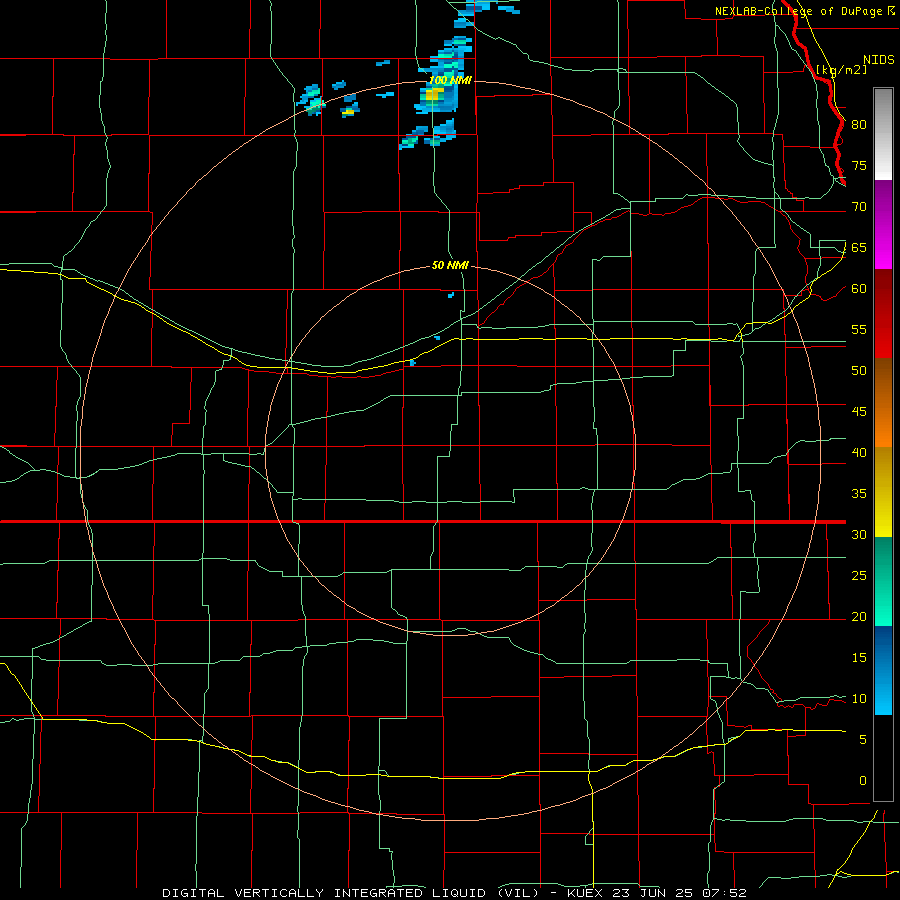Click the 65 value on the VIL scale

pos(859,247)
